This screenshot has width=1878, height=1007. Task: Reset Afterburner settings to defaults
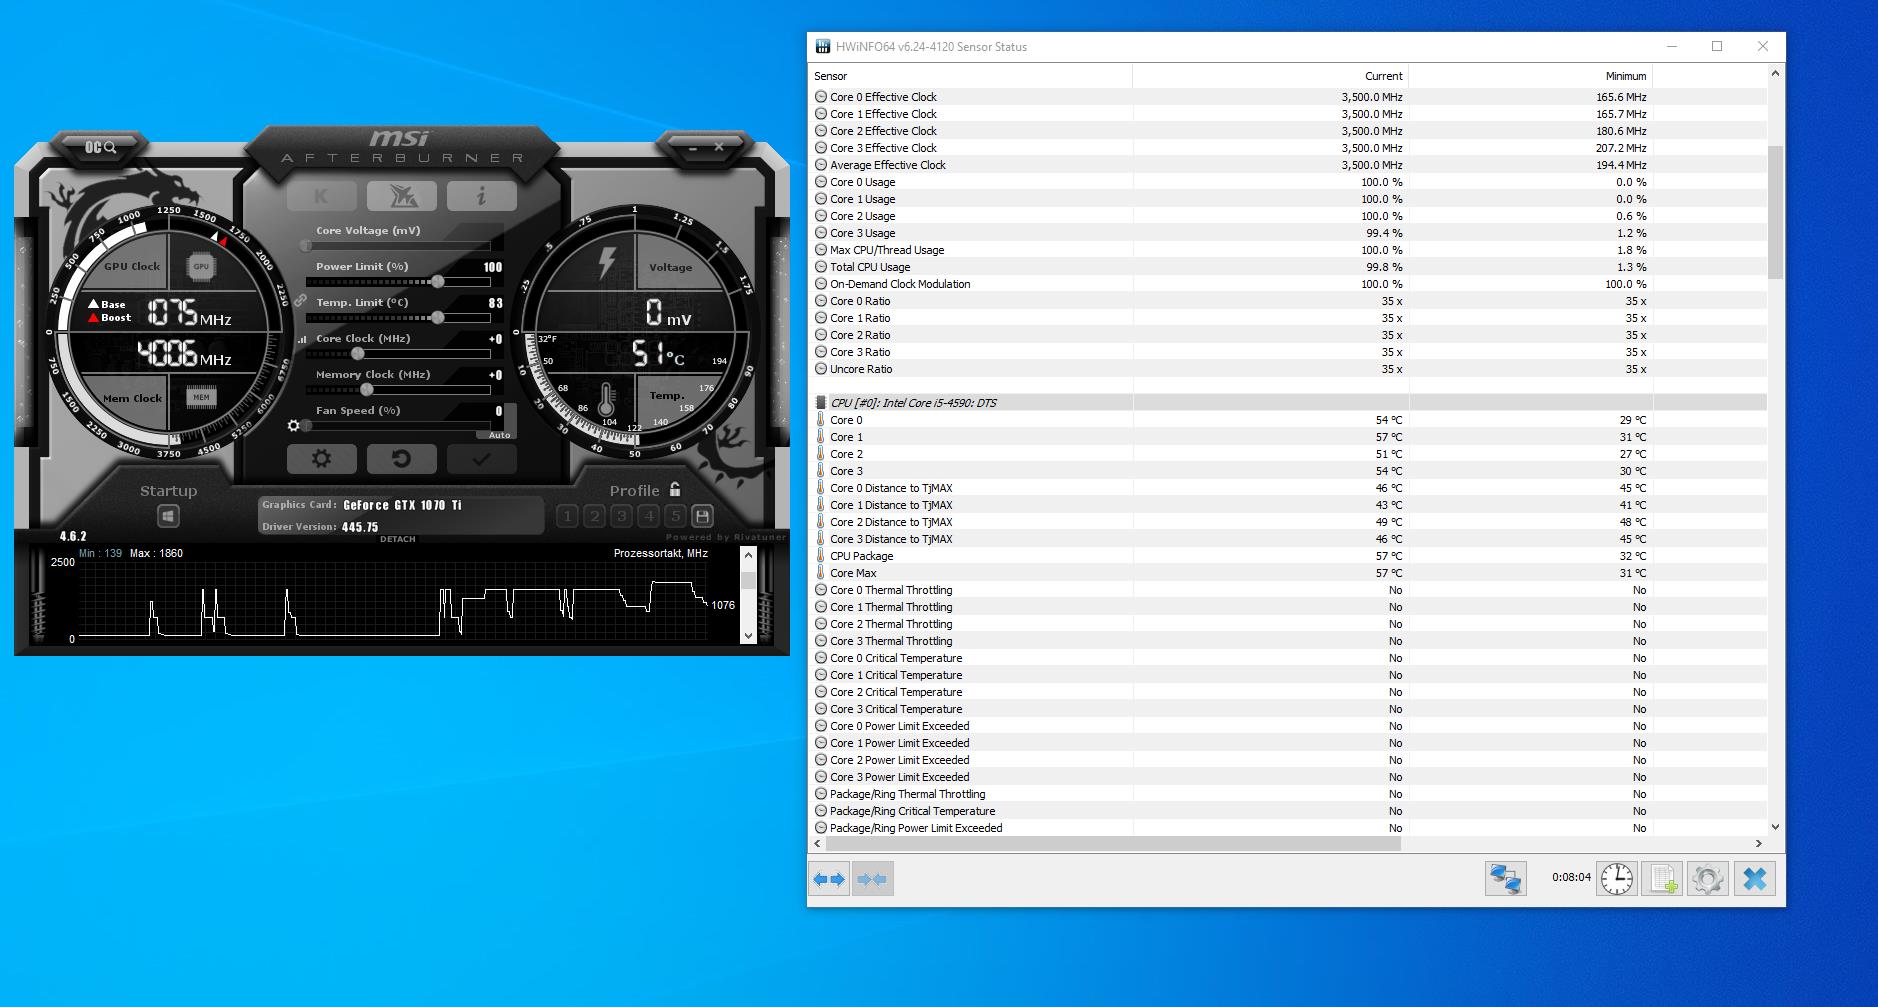[401, 459]
